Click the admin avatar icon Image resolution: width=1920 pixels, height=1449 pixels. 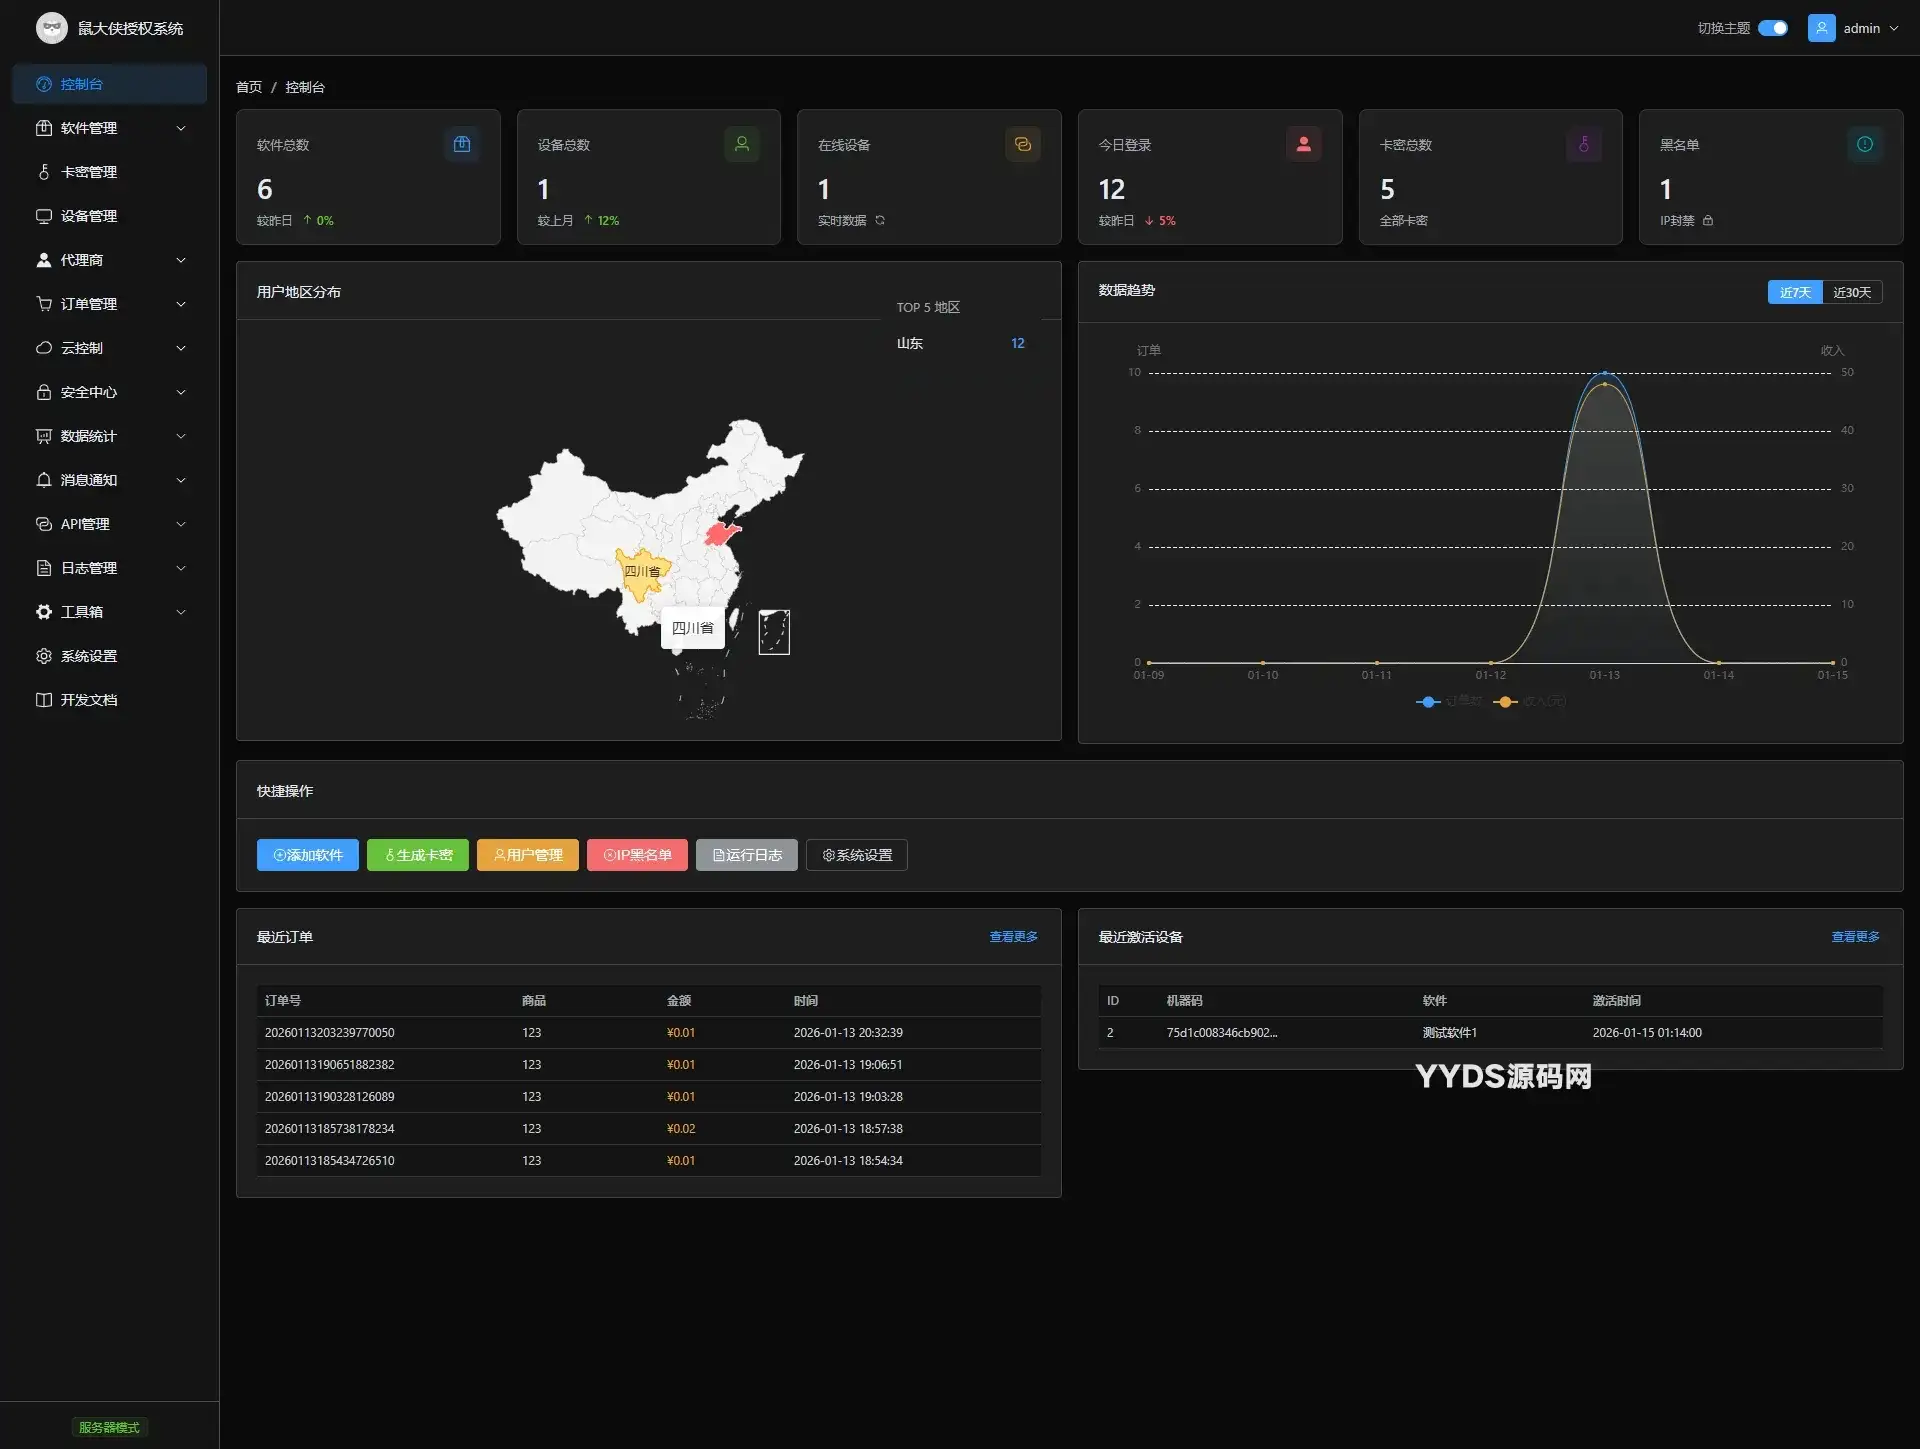[x=1821, y=28]
